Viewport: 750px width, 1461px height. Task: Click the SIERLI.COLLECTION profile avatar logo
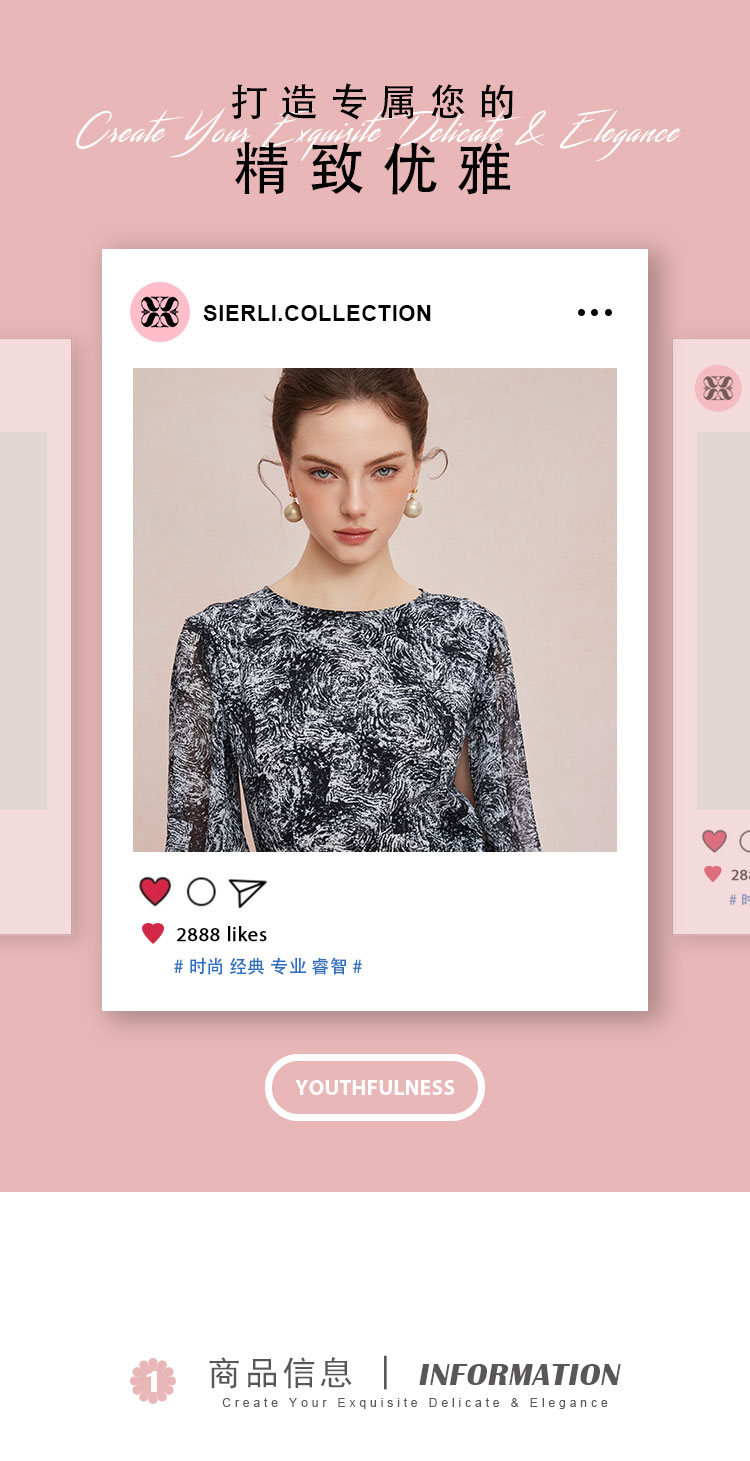pyautogui.click(x=160, y=312)
